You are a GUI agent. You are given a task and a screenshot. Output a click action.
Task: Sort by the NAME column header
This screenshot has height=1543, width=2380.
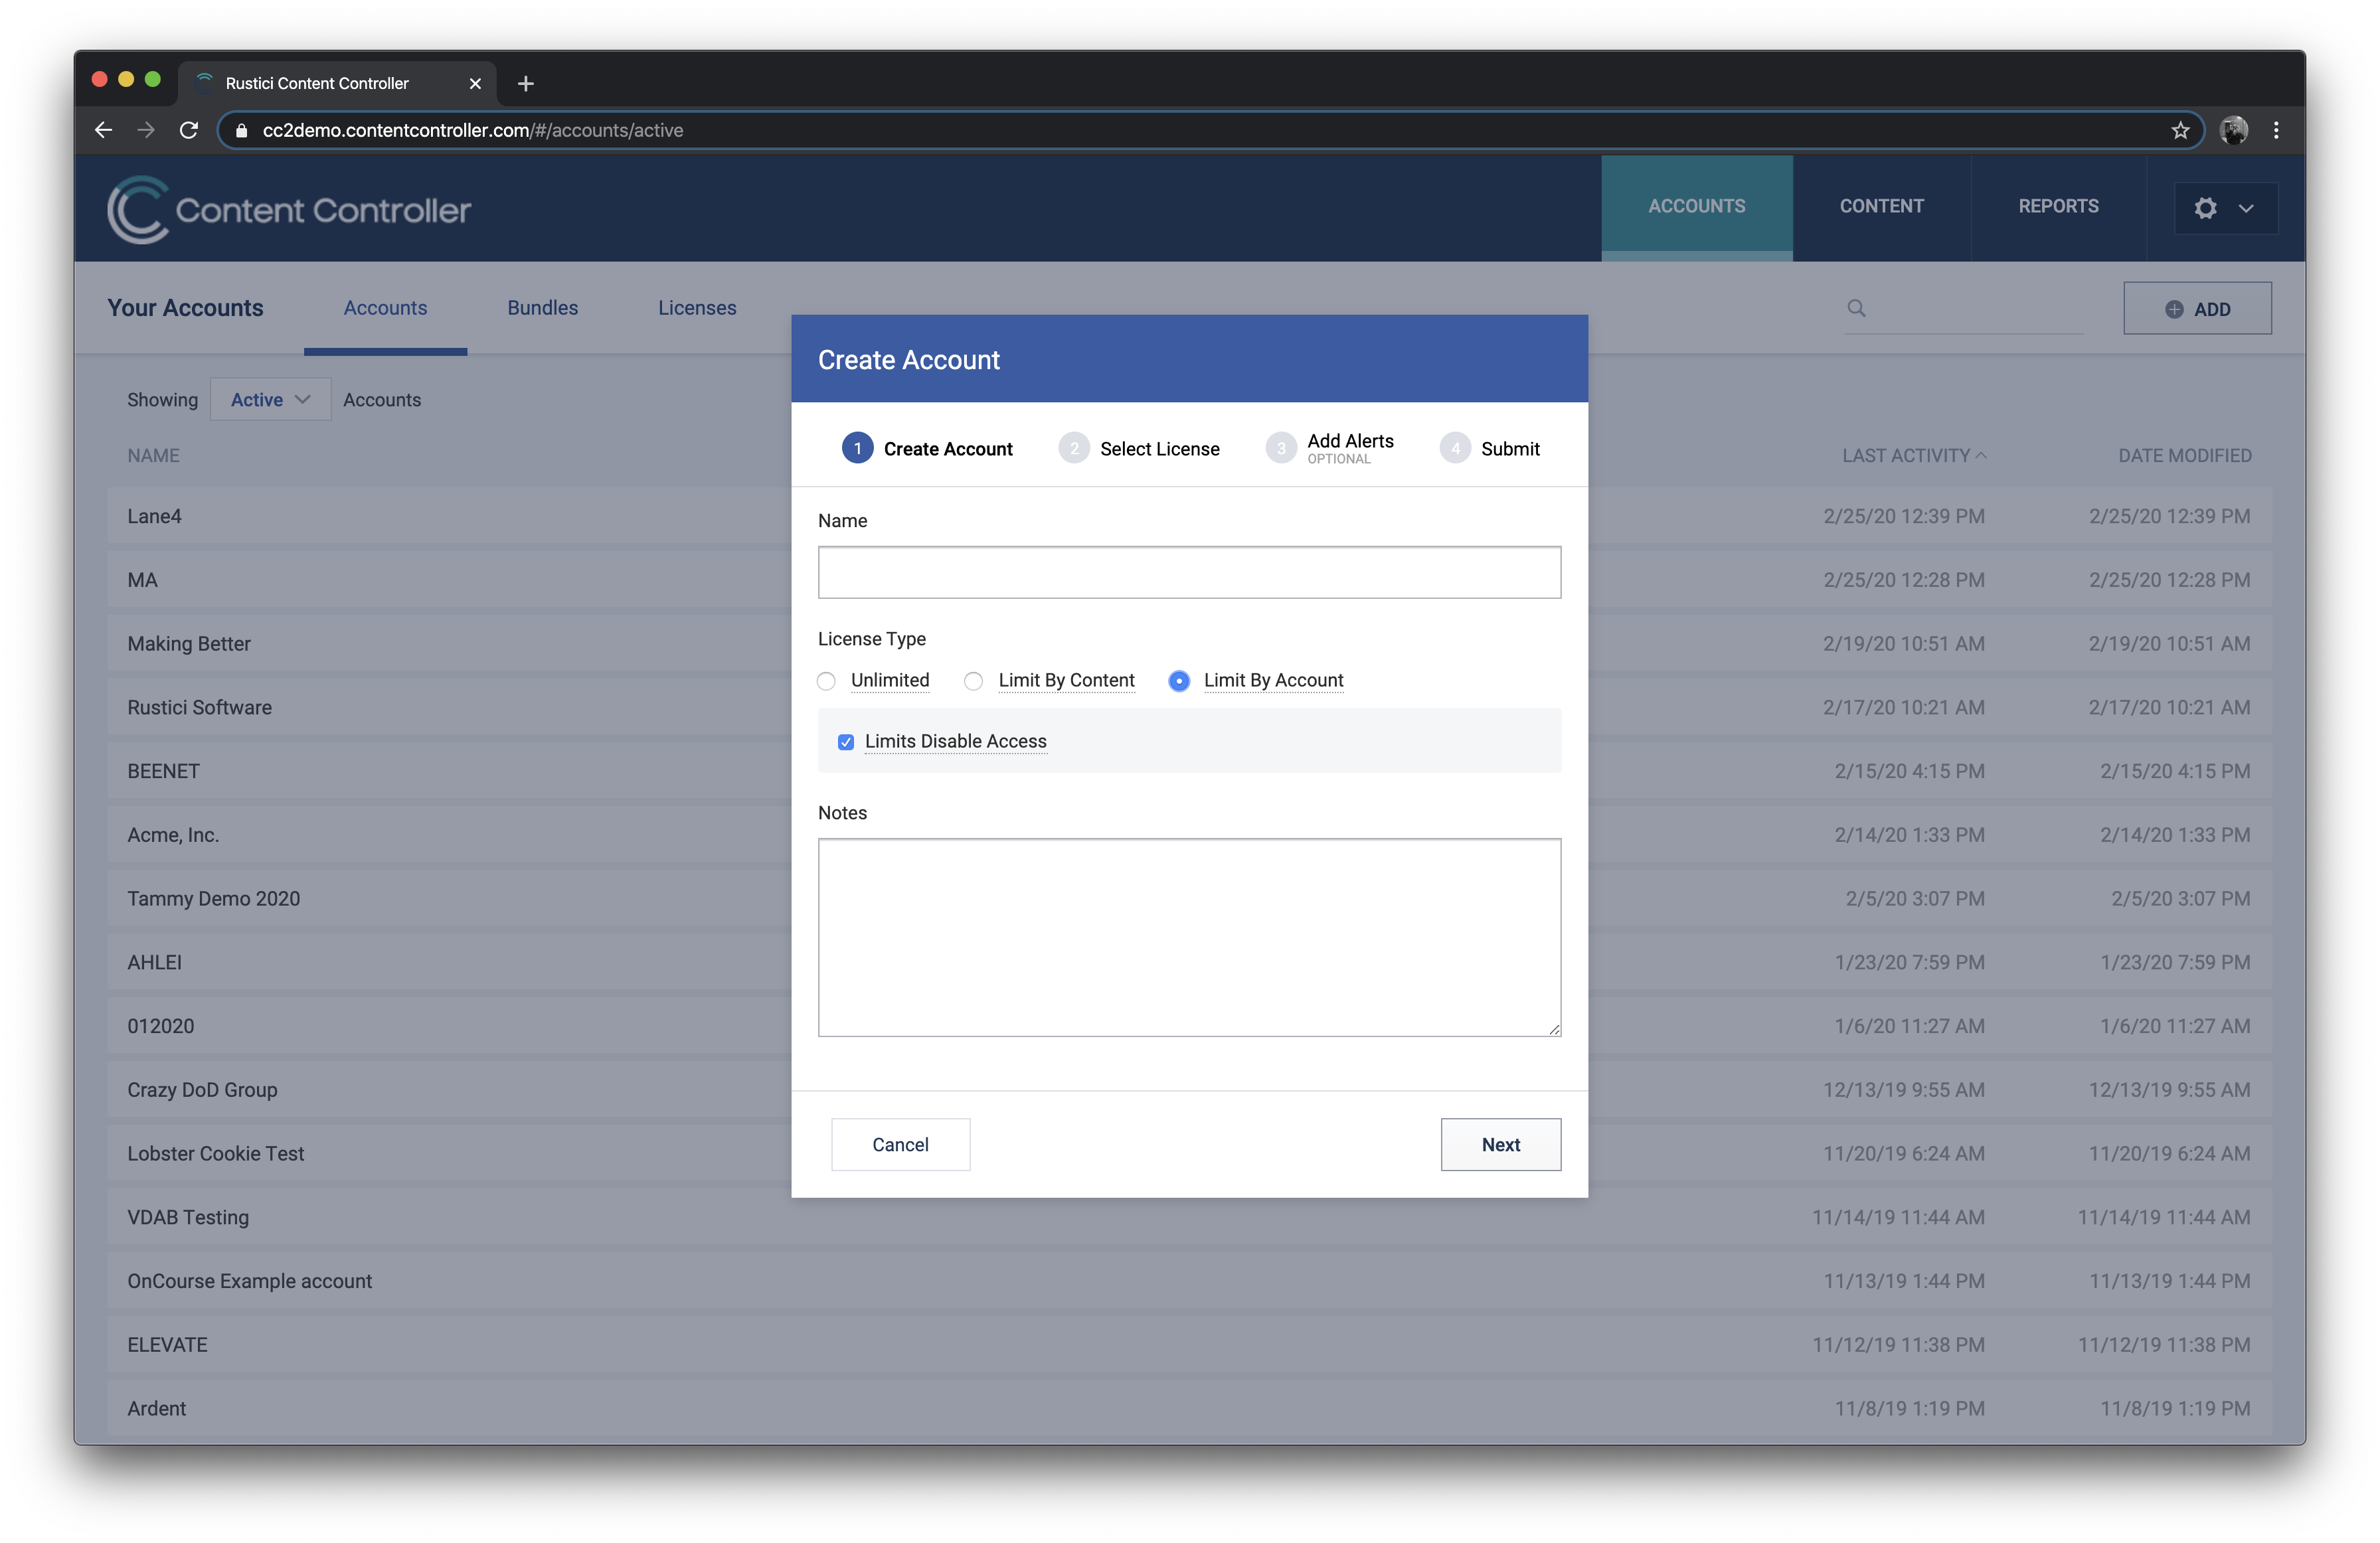pos(153,455)
